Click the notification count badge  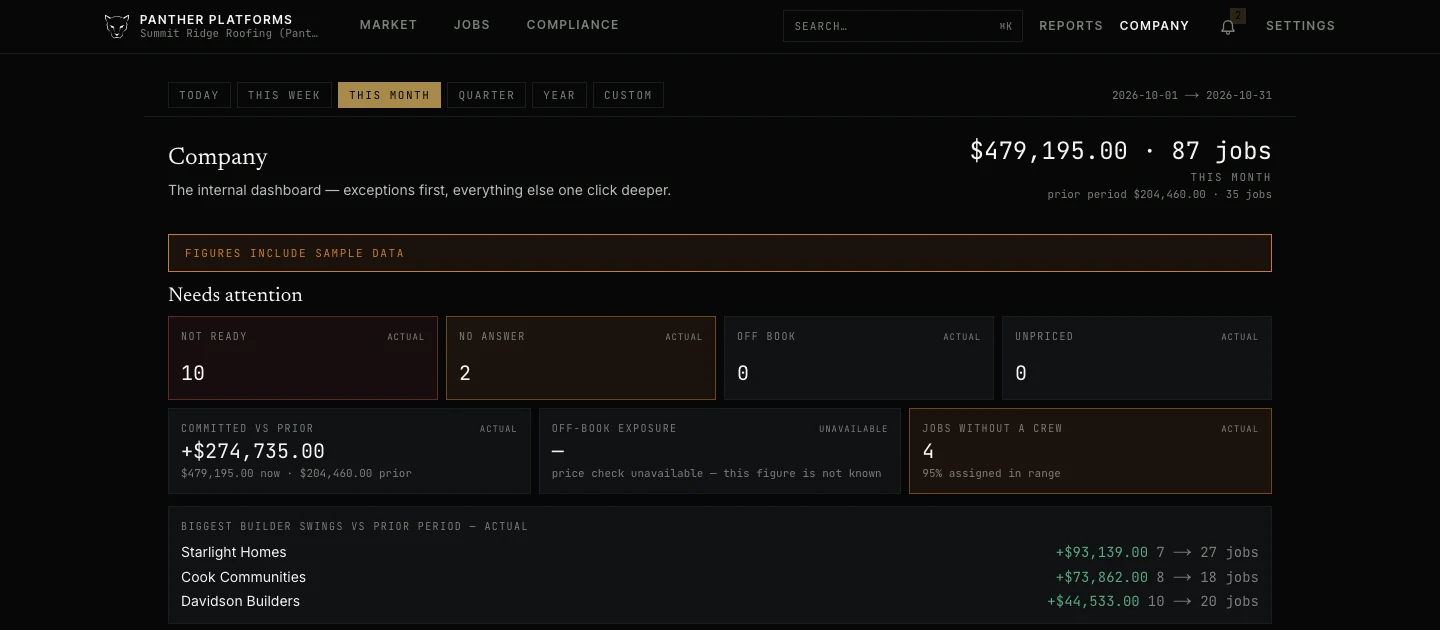(1238, 15)
